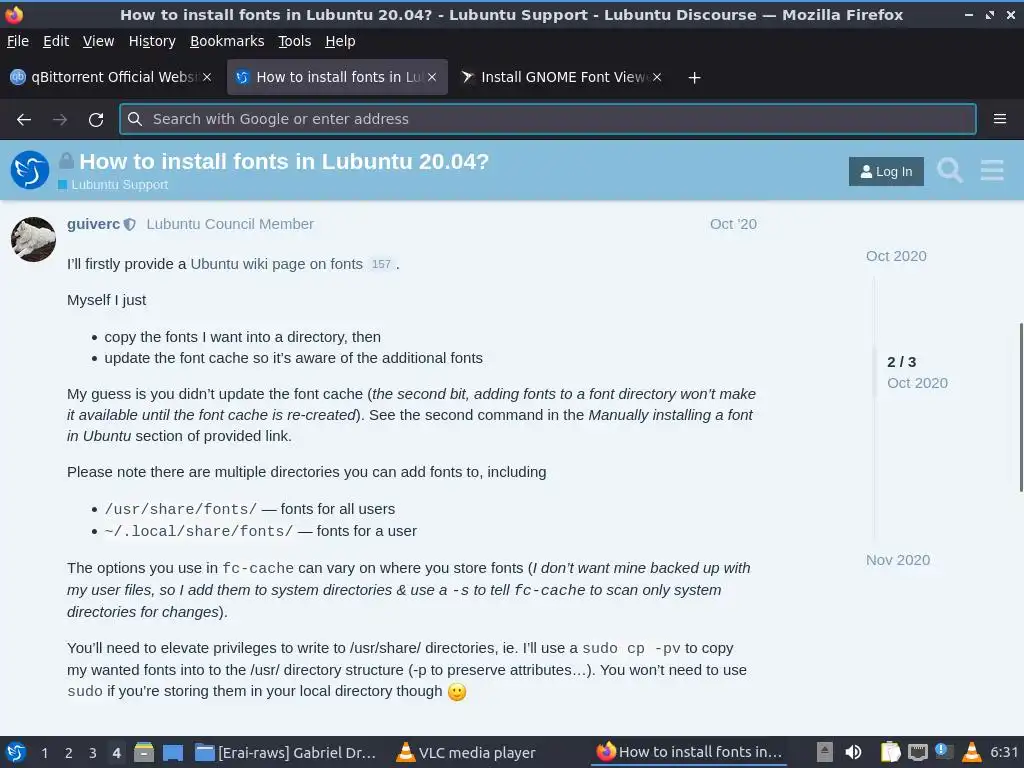Click the topic title How to install fonts
Viewport: 1024px width, 768px height.
coord(284,161)
